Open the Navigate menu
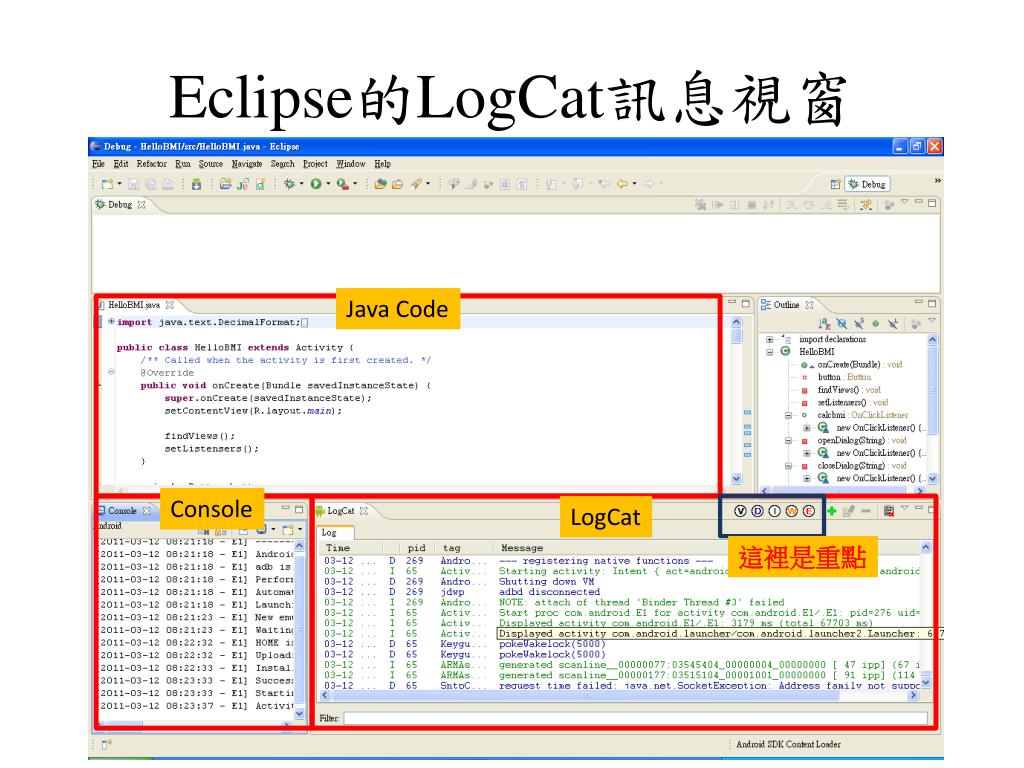The image size is (1024, 768). point(247,164)
